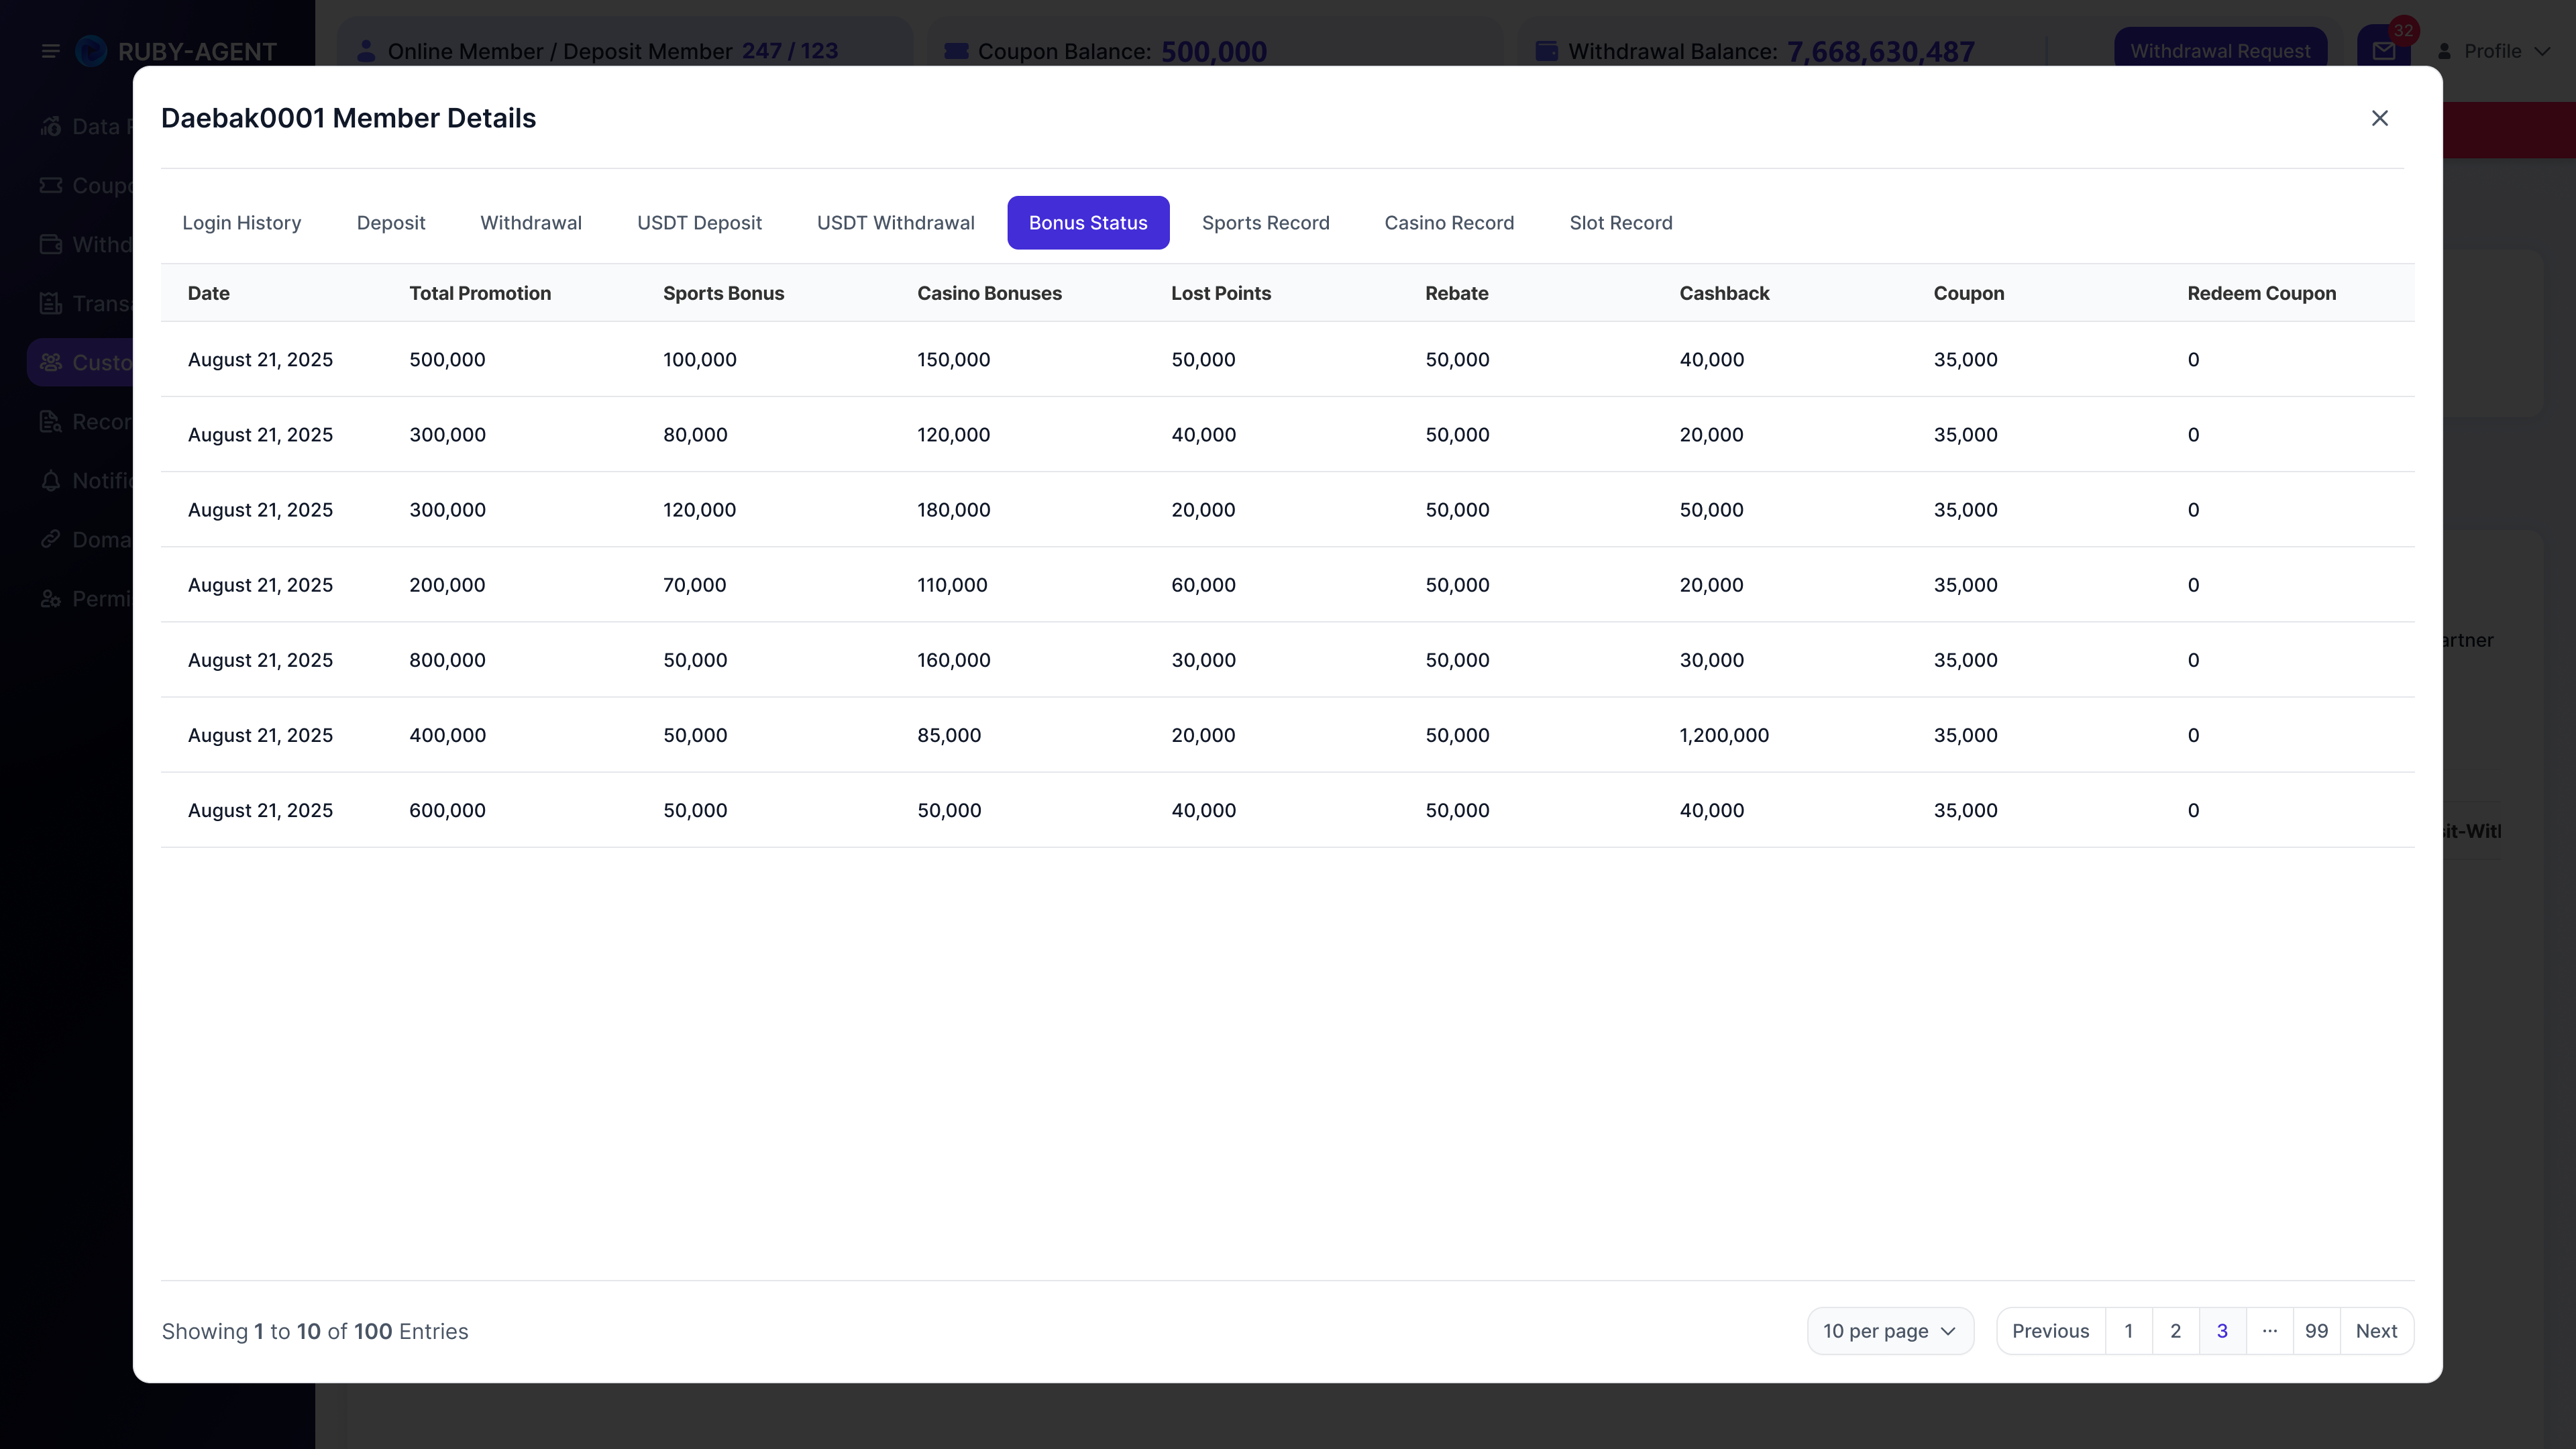Image resolution: width=2576 pixels, height=1449 pixels.
Task: Click the 180,000 Casino Bonuses cell
Action: tap(953, 510)
